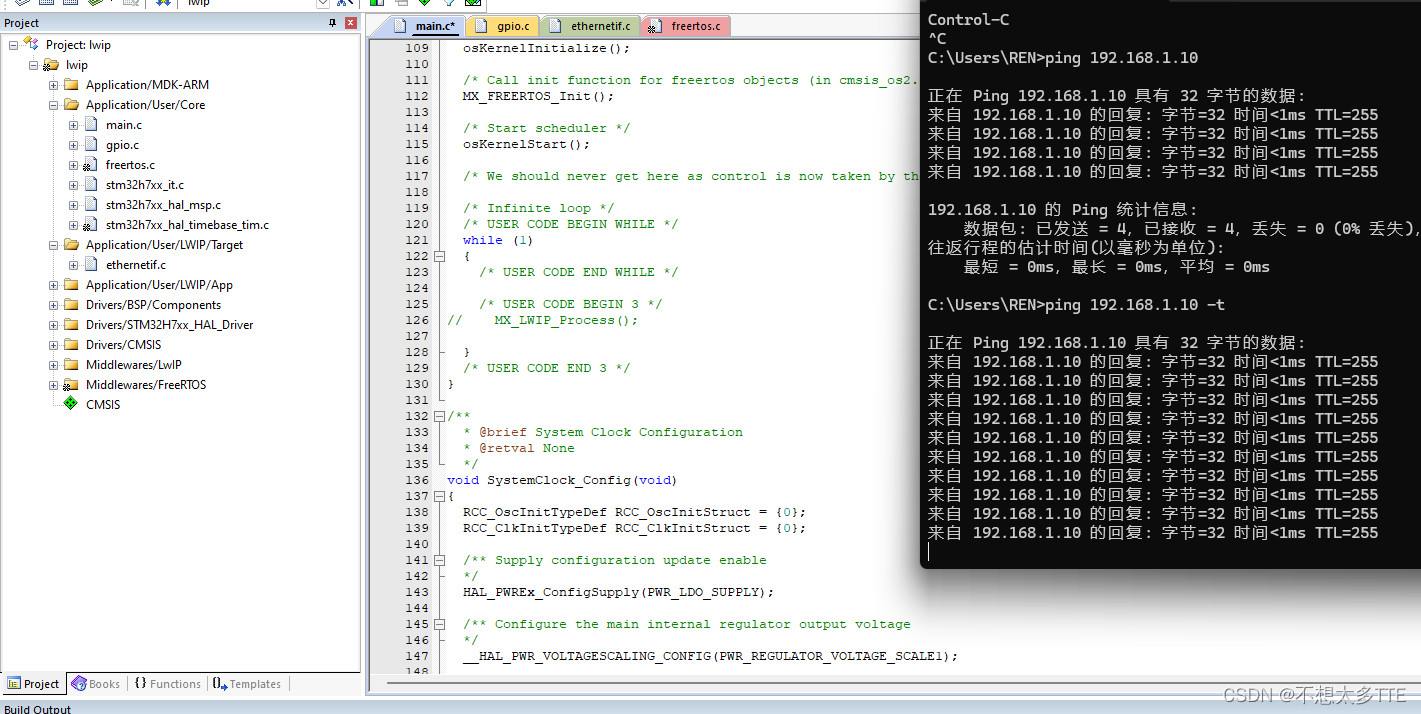Open Options for Target via its toolbar icon
The width and height of the screenshot is (1421, 714).
[341, 5]
